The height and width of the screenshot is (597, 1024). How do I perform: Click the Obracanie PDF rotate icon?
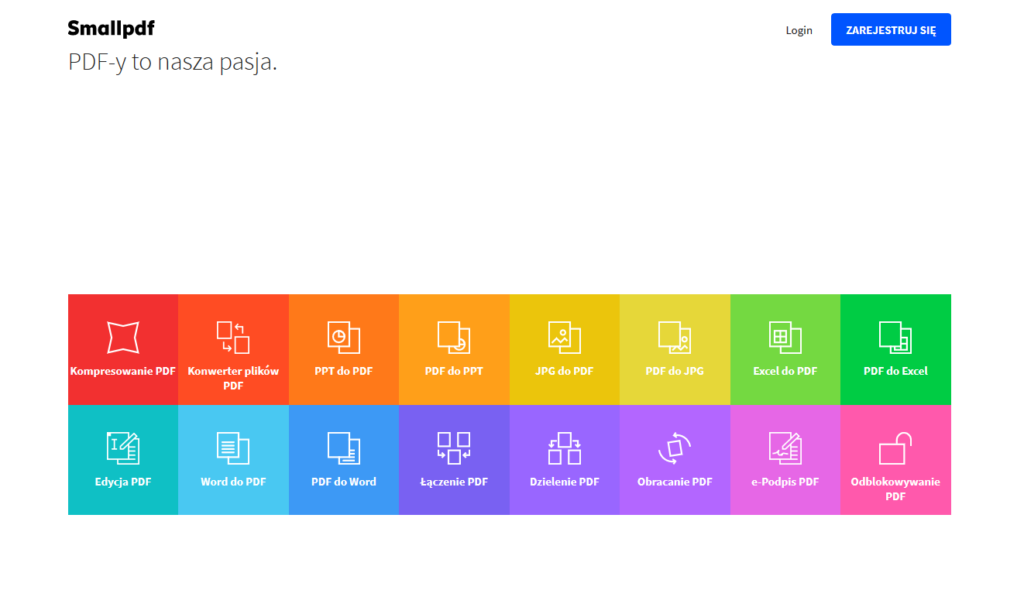(x=674, y=447)
